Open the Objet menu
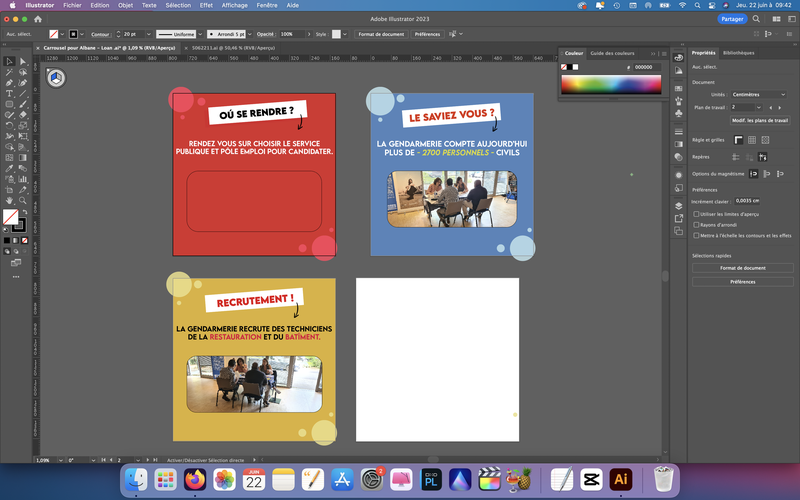 click(x=126, y=5)
